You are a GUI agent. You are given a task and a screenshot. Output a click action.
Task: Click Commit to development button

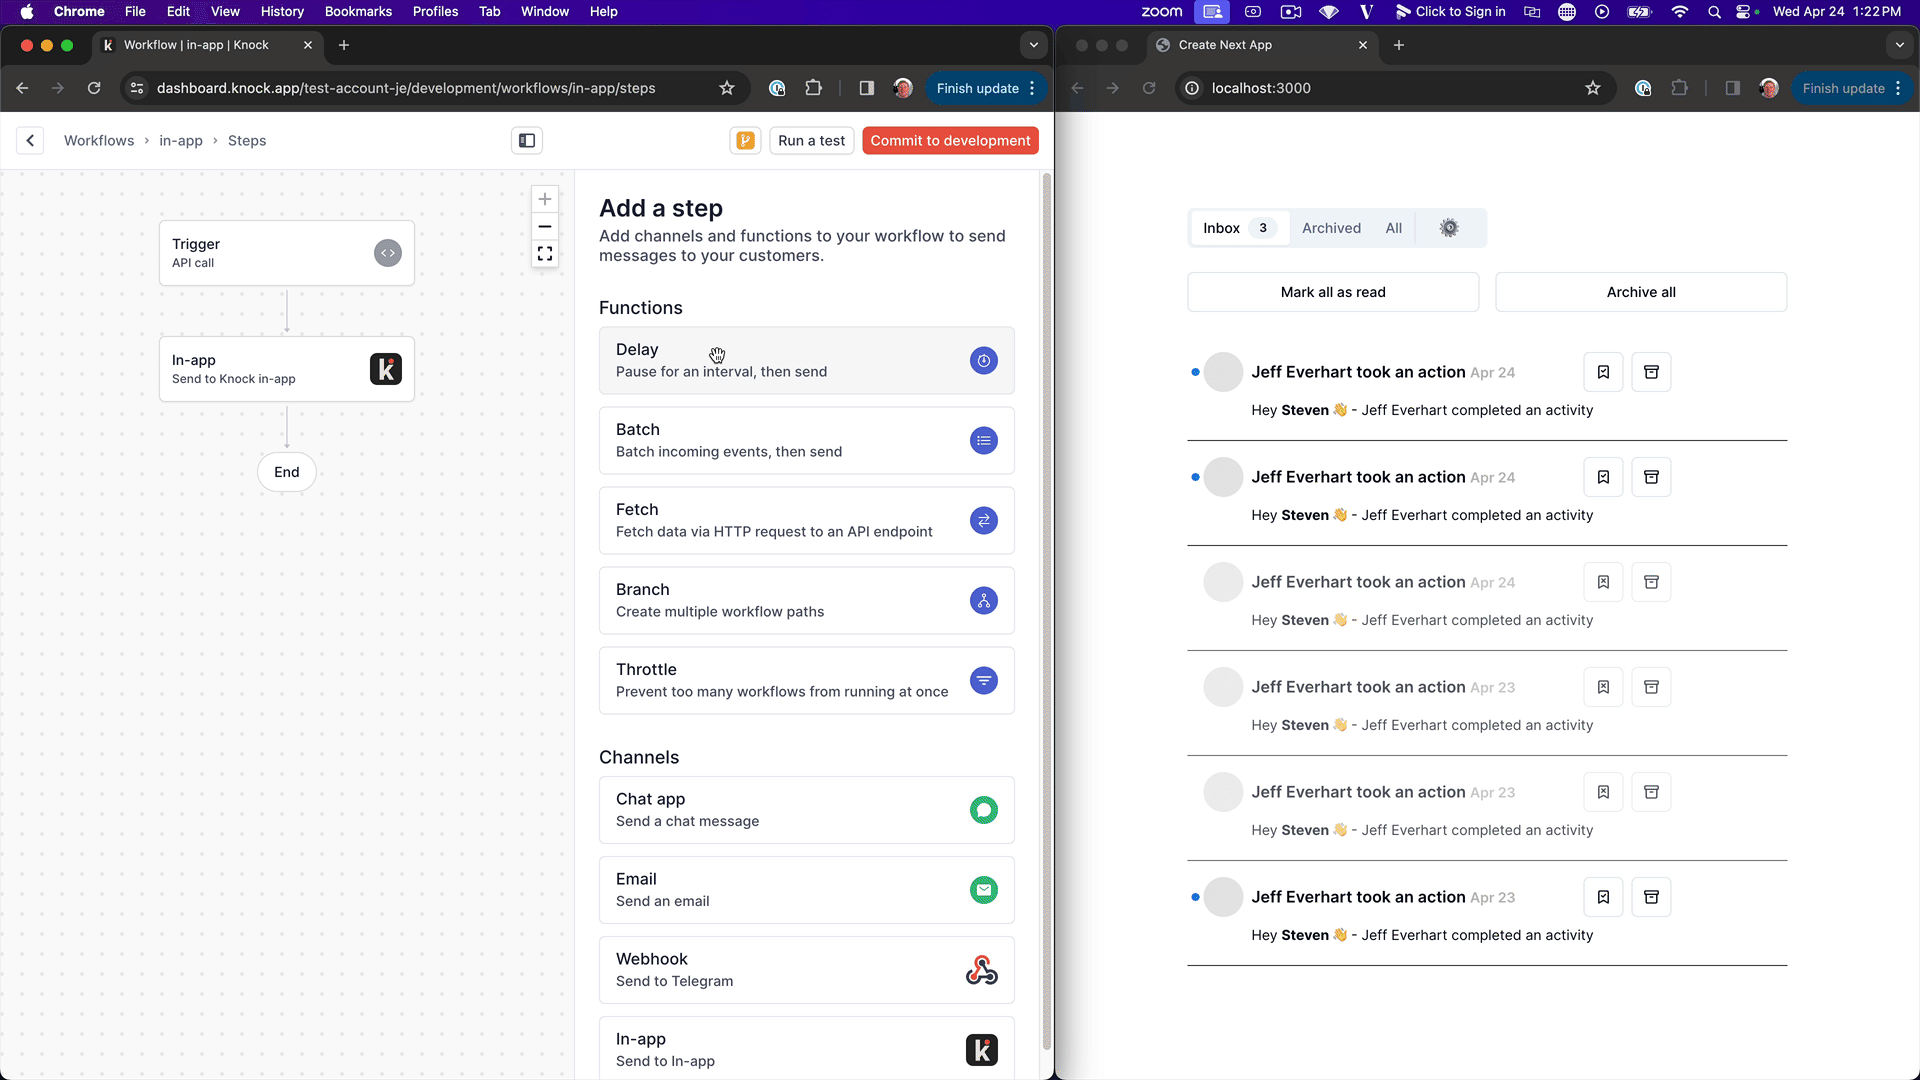950,141
